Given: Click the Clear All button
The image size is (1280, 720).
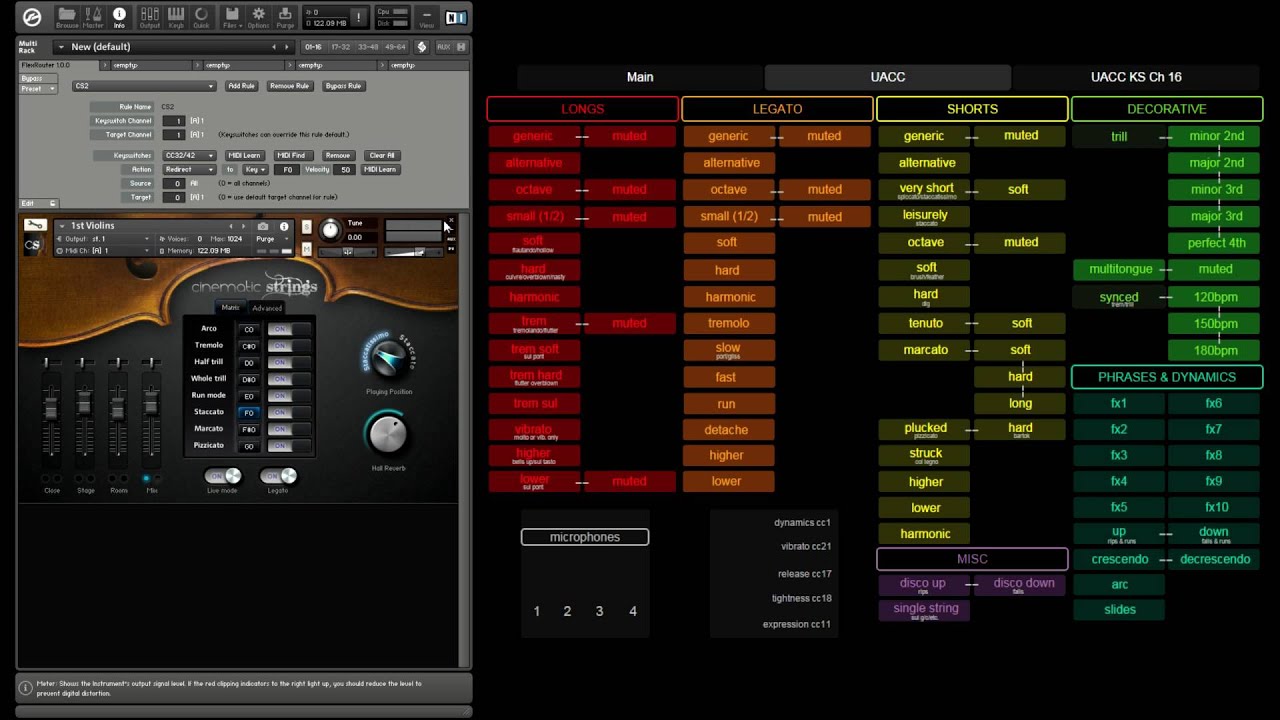Looking at the screenshot, I should point(382,156).
